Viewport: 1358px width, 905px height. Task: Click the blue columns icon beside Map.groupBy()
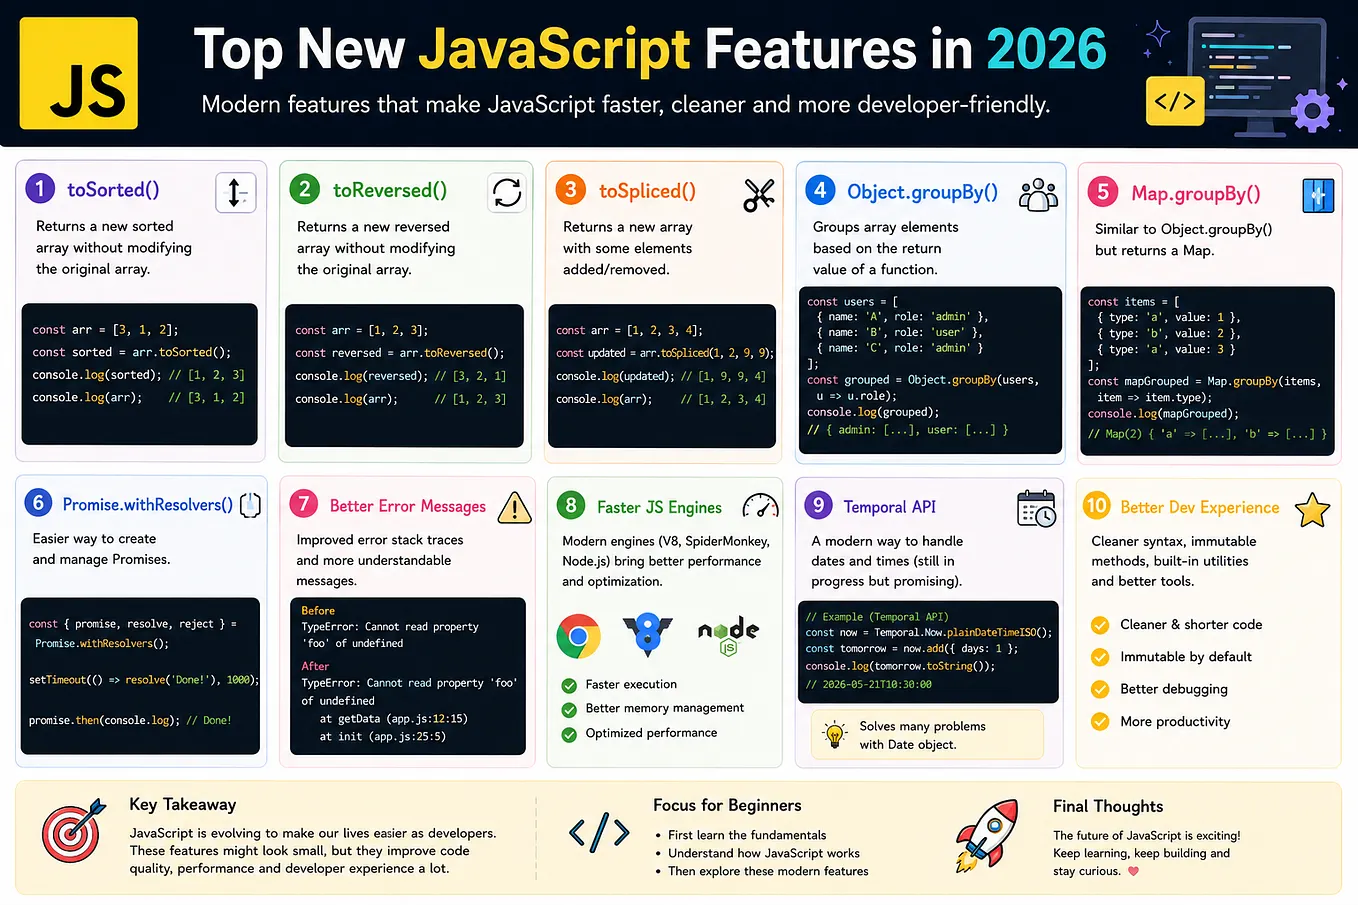coord(1318,196)
